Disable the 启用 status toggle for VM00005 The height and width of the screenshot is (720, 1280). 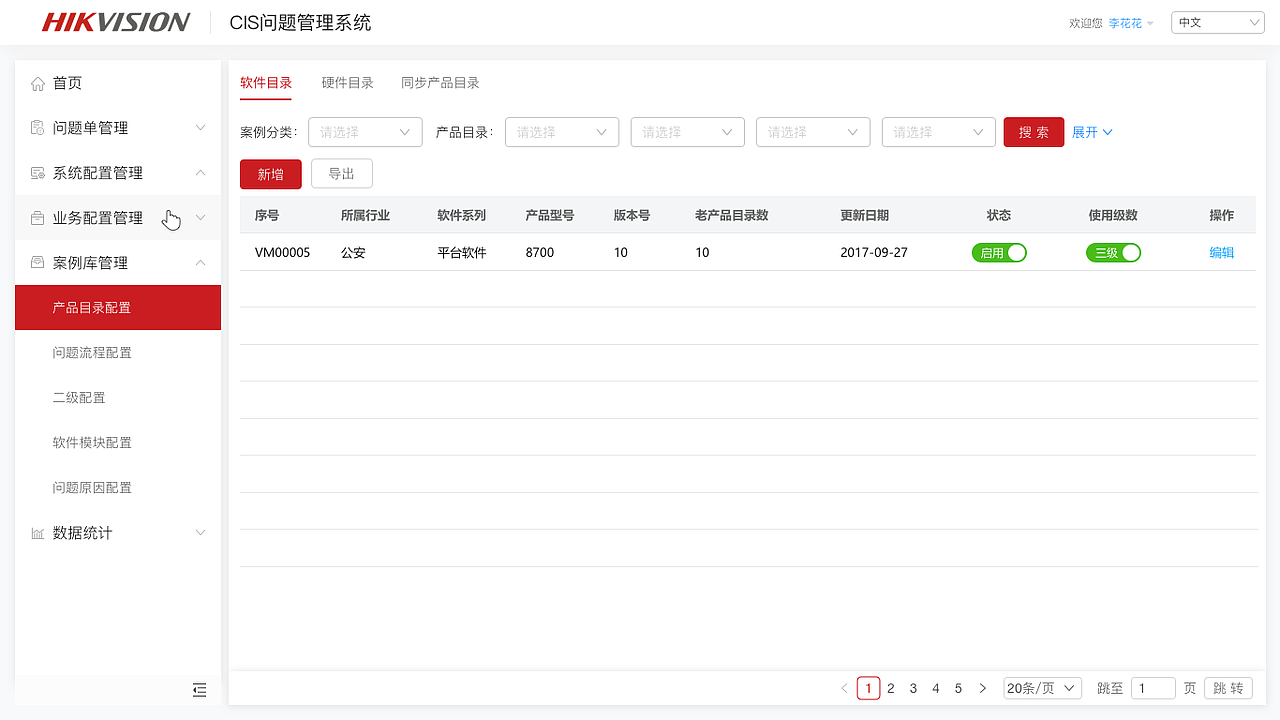[999, 252]
